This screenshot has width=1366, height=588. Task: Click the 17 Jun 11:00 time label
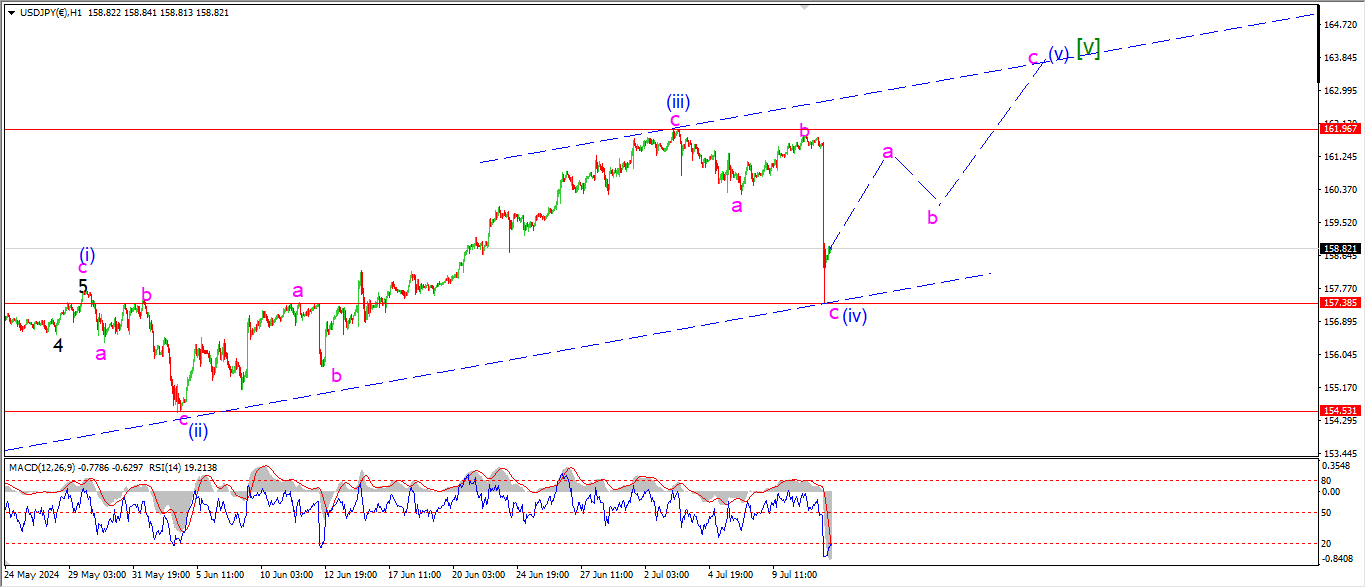click(415, 575)
